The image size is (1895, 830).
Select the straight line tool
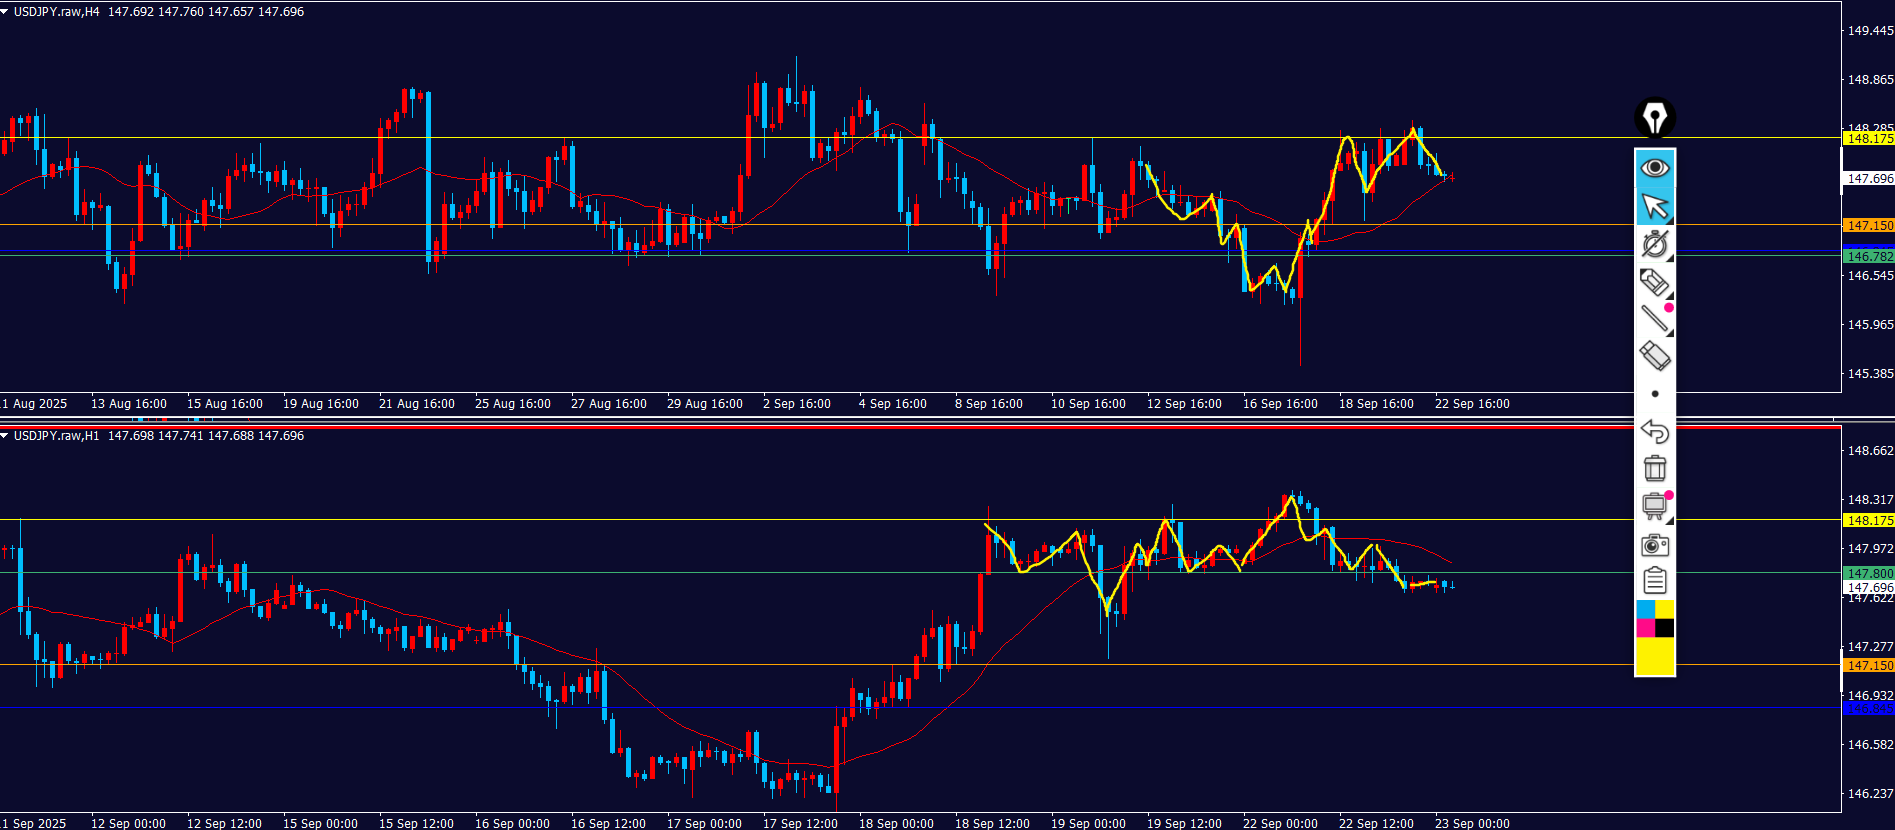(x=1654, y=319)
